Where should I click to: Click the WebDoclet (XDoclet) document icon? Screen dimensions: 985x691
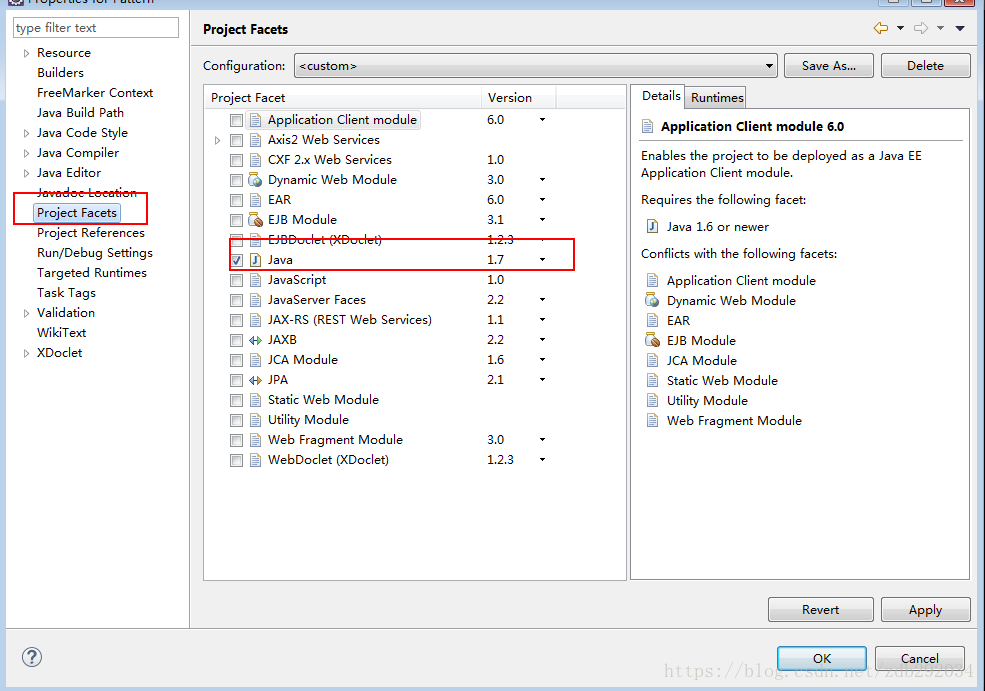coord(255,460)
